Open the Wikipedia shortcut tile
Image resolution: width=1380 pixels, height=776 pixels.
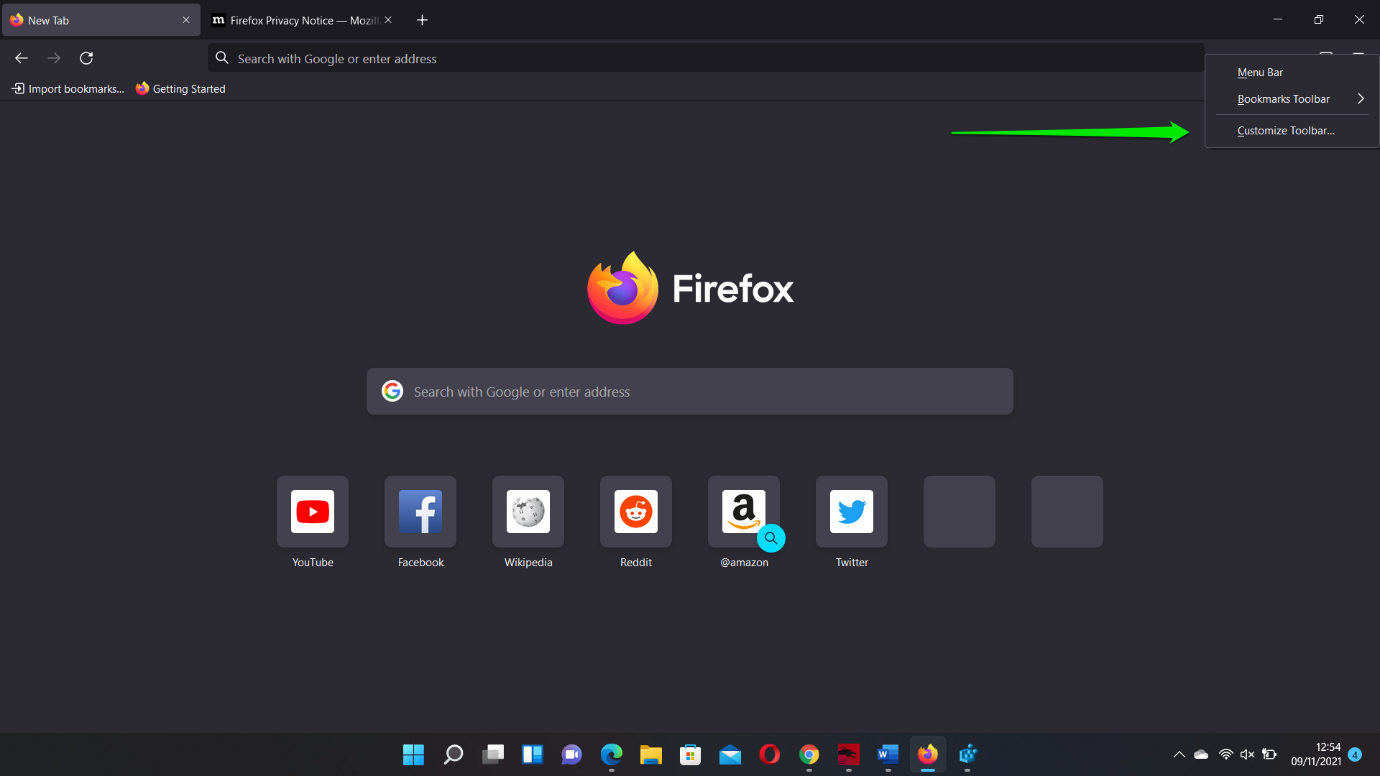(x=528, y=511)
